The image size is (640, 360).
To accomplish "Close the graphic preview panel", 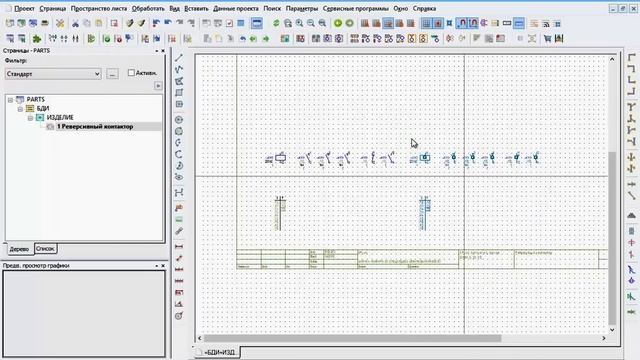I will [163, 266].
